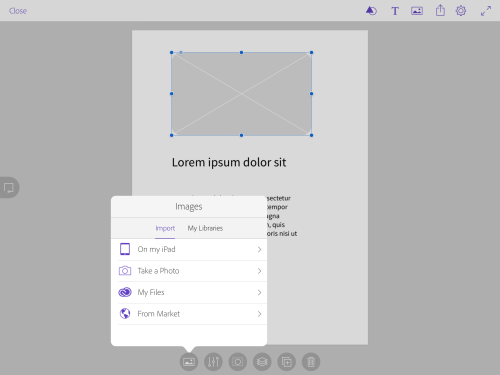The height and width of the screenshot is (375, 500).
Task: Open the share export icon
Action: pos(440,10)
